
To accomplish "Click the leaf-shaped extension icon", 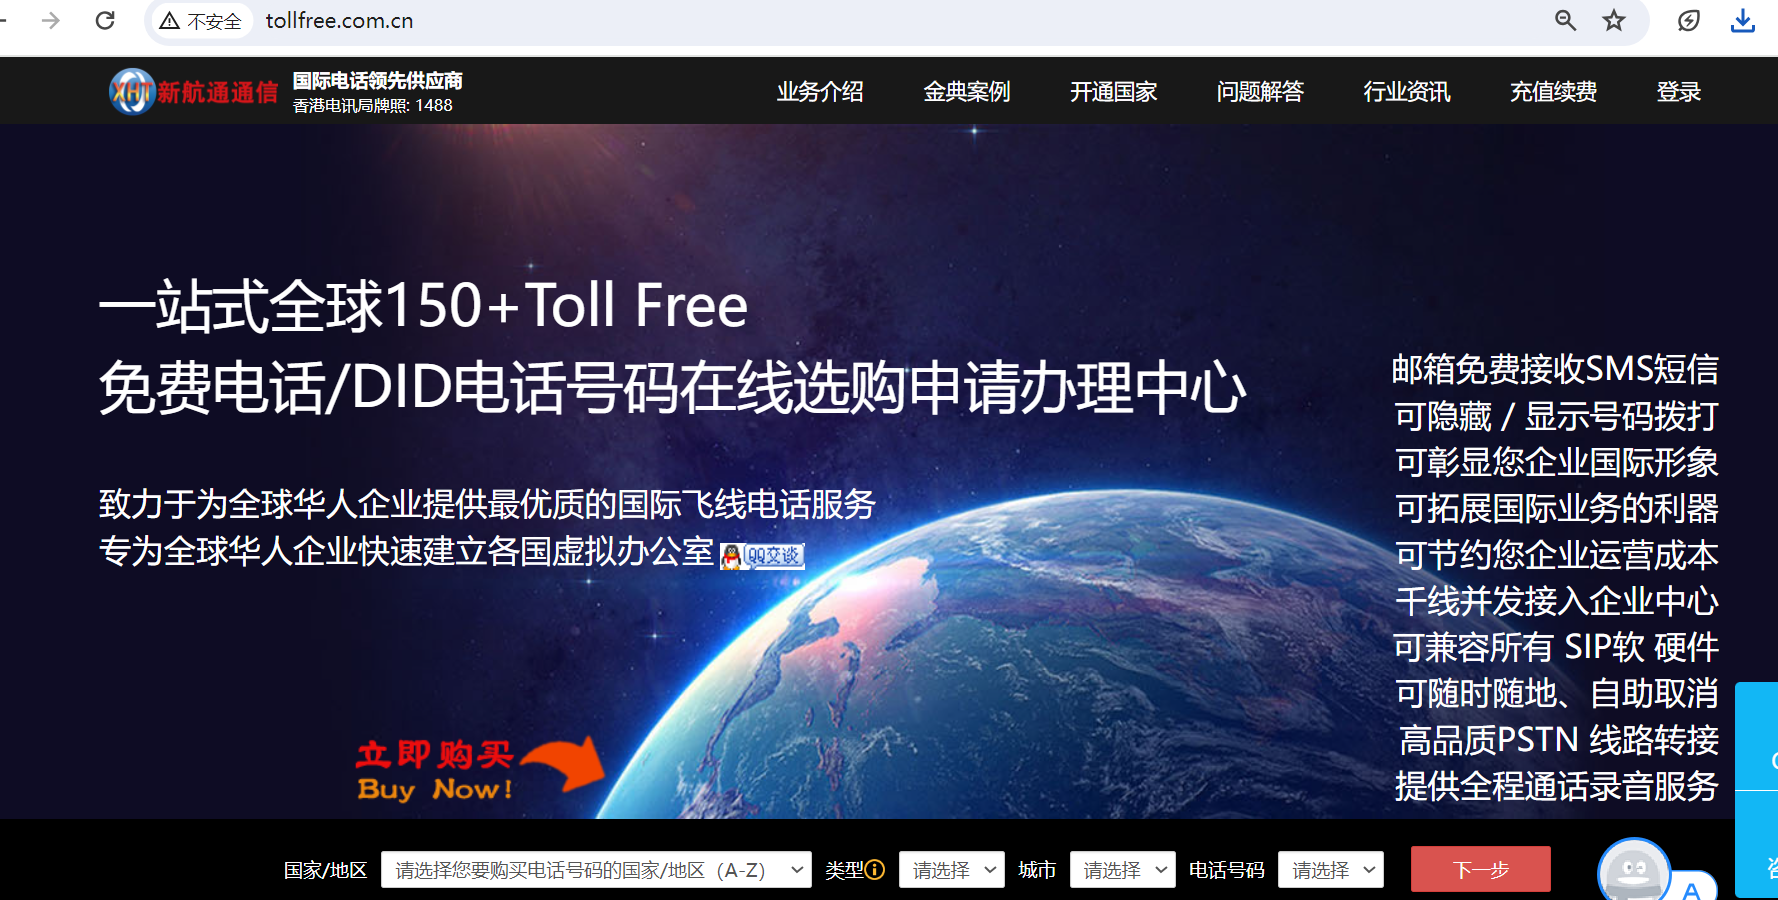I will pos(1689,20).
